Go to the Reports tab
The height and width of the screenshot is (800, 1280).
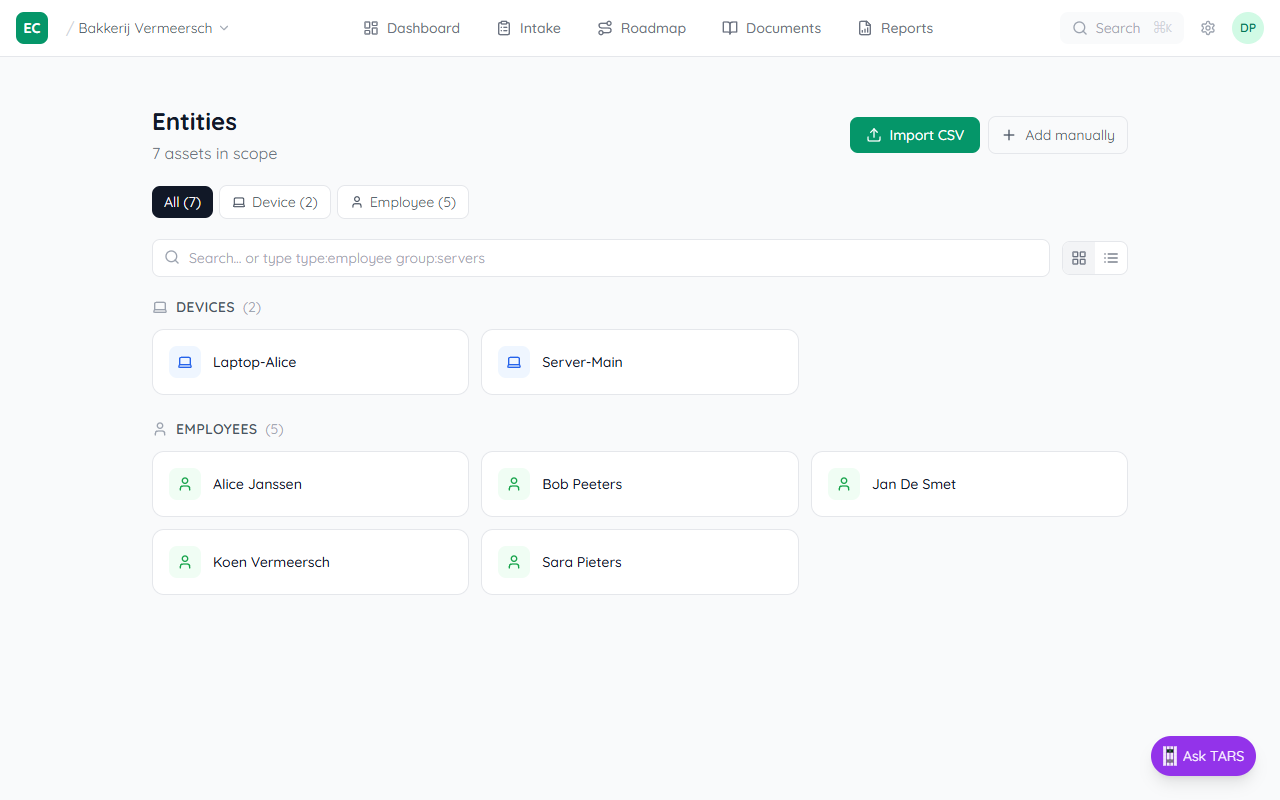click(x=895, y=28)
